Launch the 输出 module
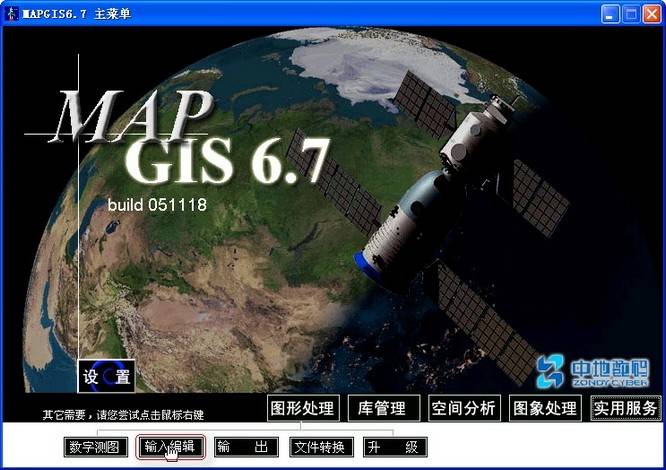 pyautogui.click(x=246, y=447)
